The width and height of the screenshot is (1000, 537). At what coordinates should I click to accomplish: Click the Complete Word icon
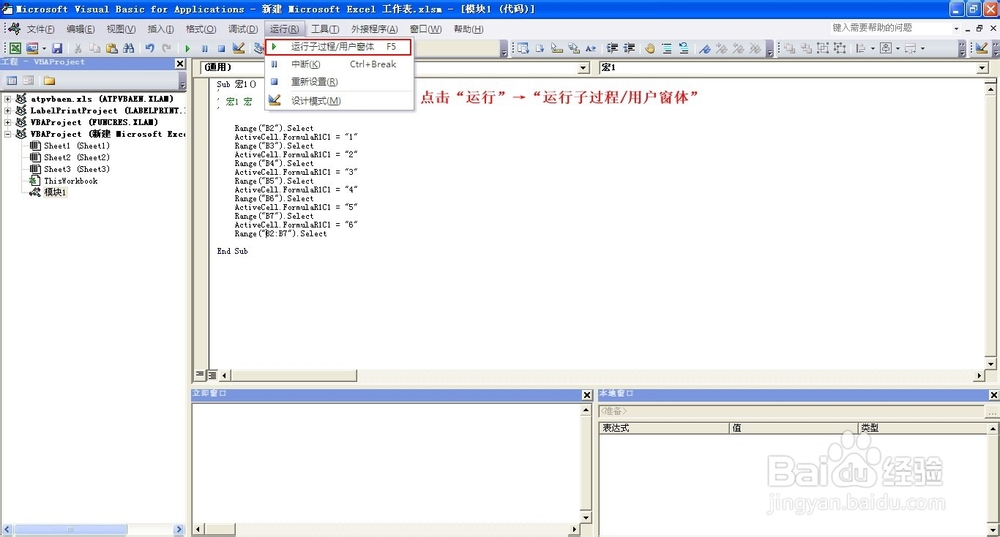click(x=591, y=48)
